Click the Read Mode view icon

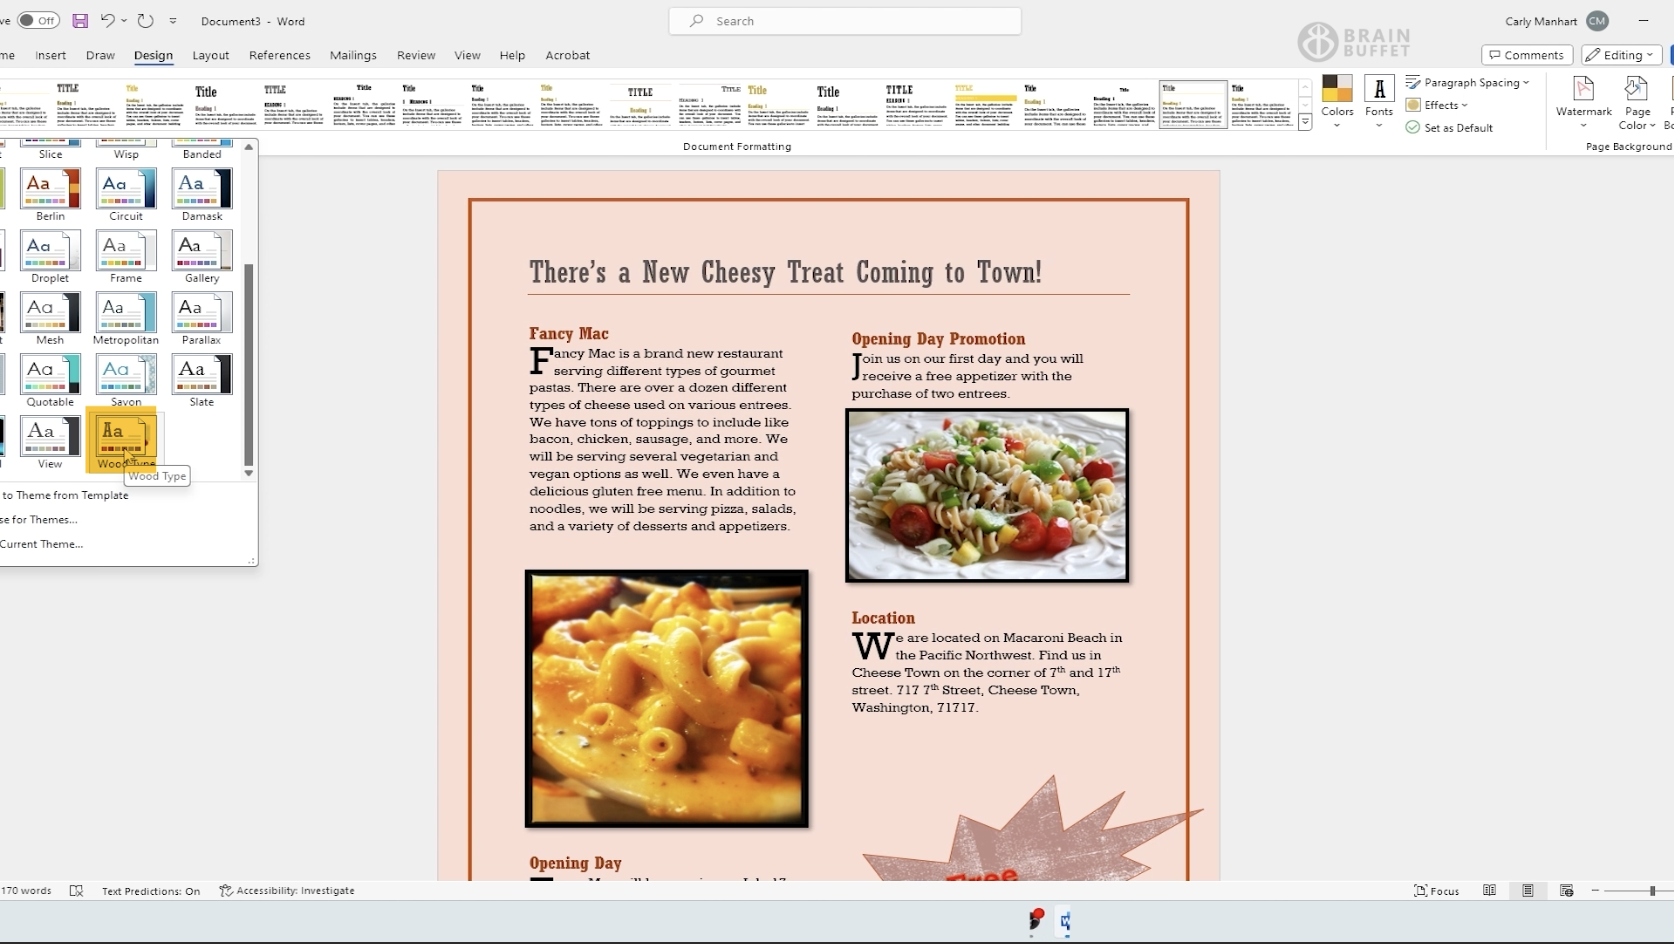[1489, 891]
